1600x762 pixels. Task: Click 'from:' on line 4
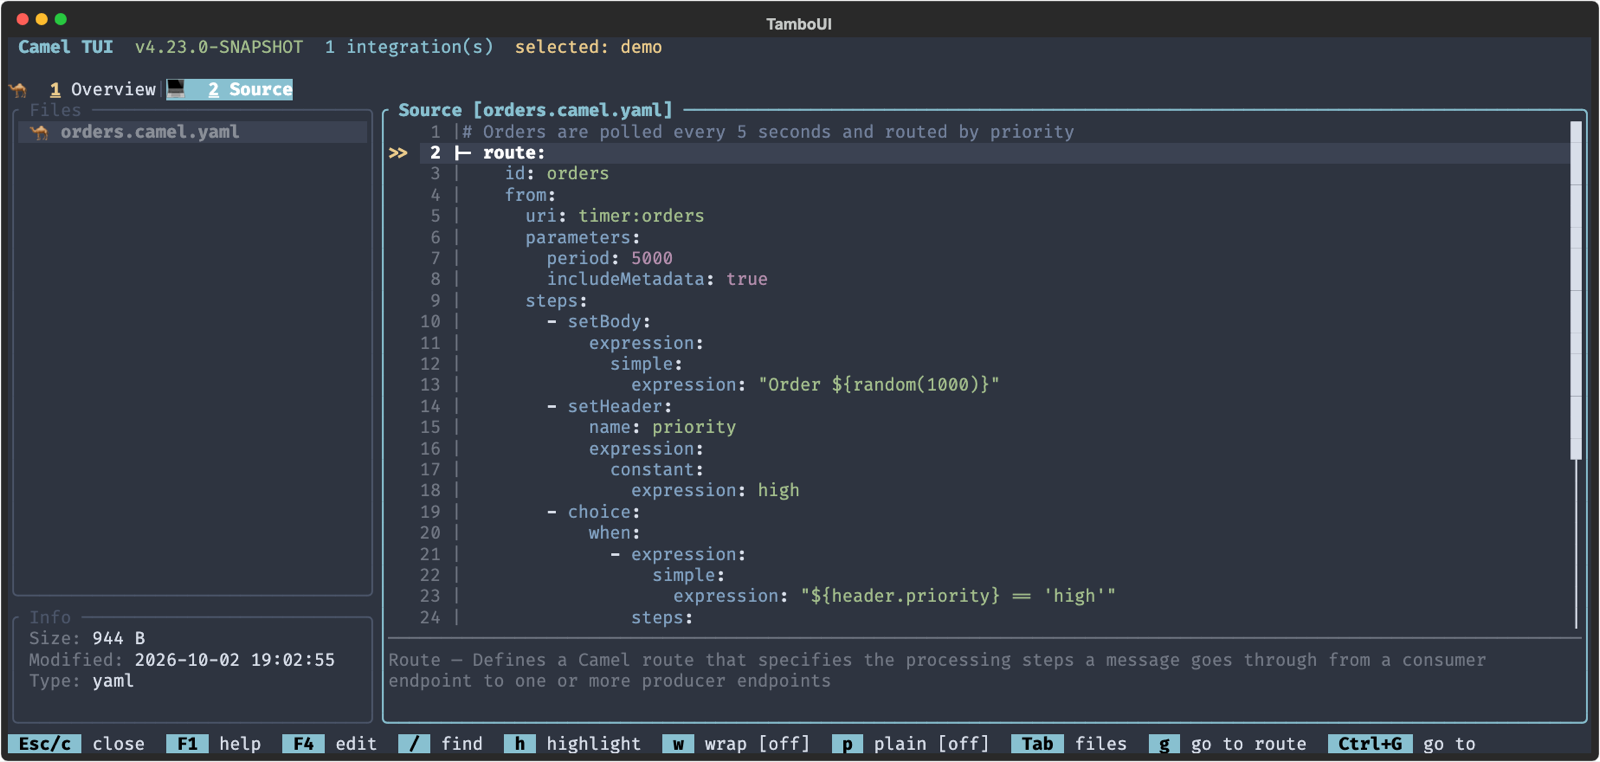530,195
